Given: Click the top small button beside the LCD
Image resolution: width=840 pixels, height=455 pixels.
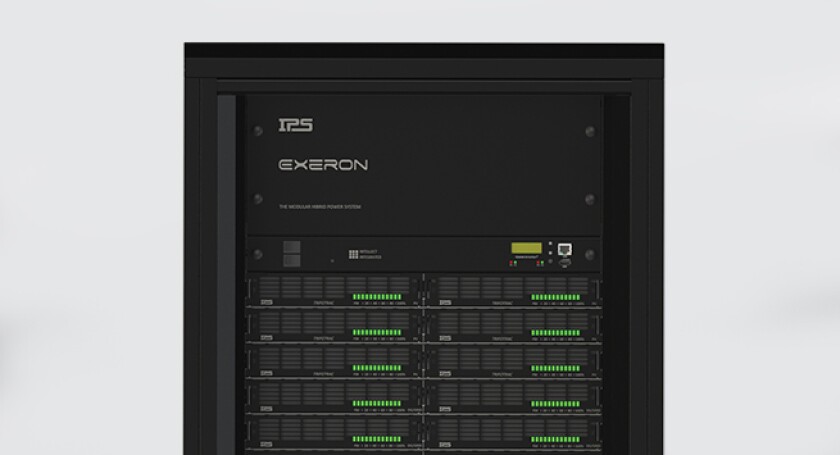Looking at the screenshot, I should coord(550,243).
